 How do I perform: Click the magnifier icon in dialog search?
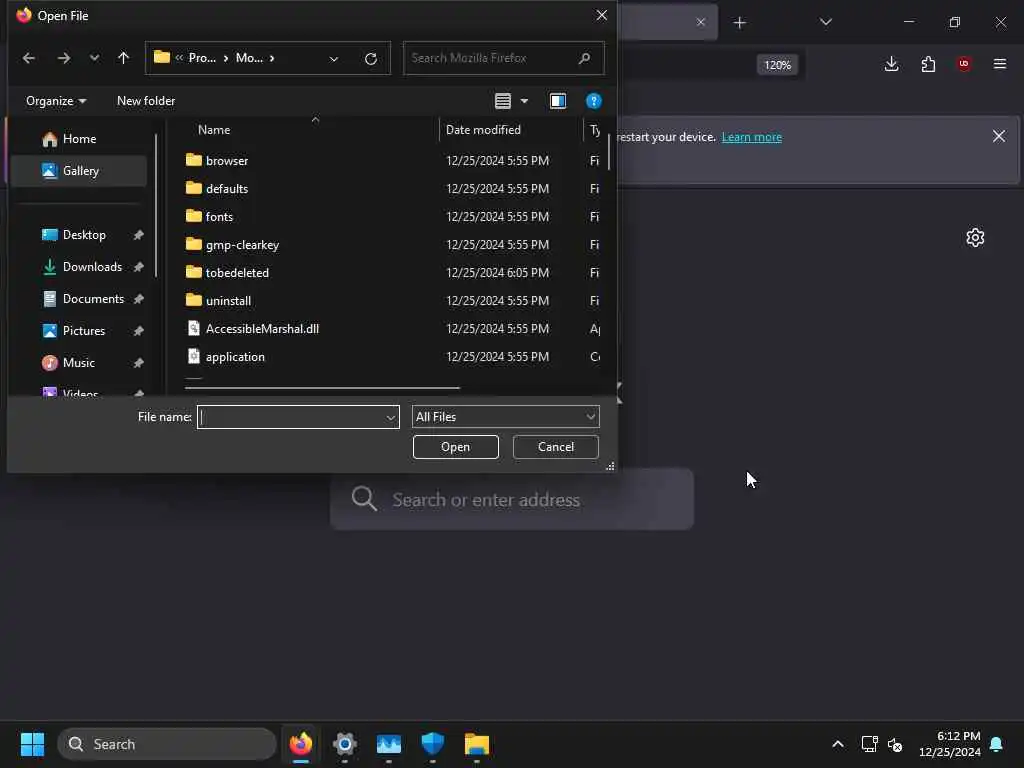(x=584, y=58)
